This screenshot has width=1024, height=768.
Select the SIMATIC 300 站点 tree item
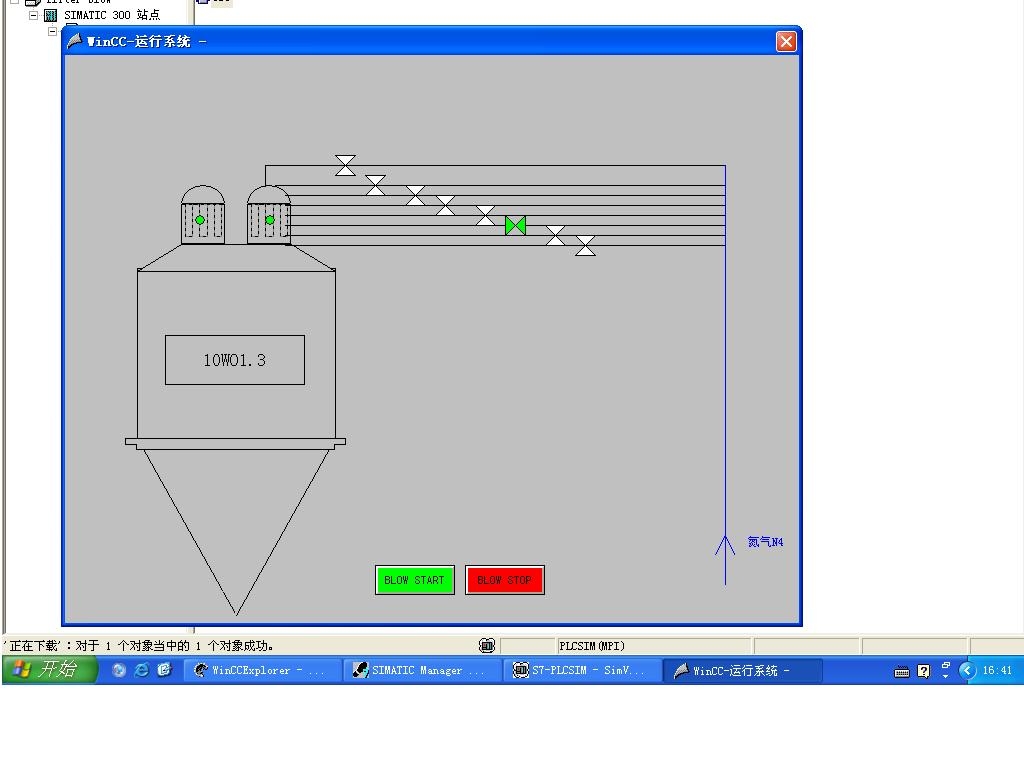pyautogui.click(x=112, y=15)
